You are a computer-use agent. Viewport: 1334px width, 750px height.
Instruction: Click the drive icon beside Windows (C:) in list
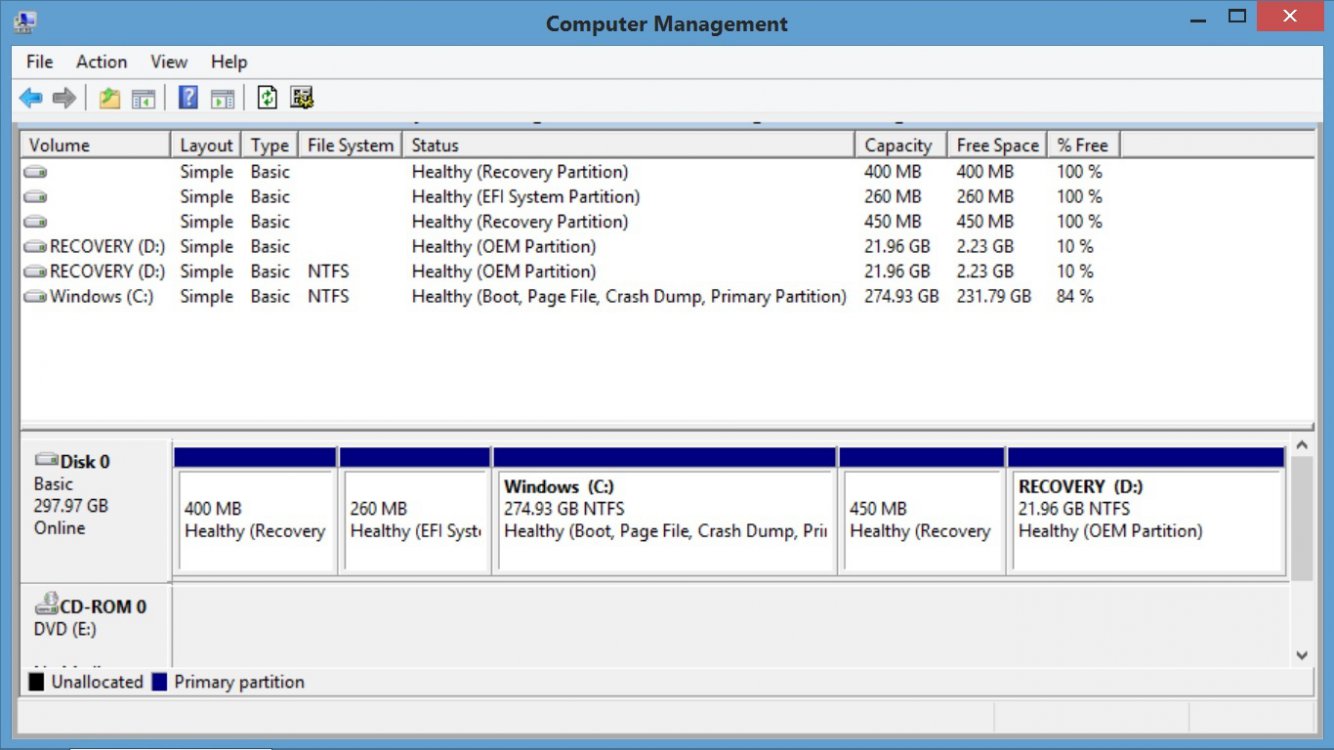pos(35,297)
